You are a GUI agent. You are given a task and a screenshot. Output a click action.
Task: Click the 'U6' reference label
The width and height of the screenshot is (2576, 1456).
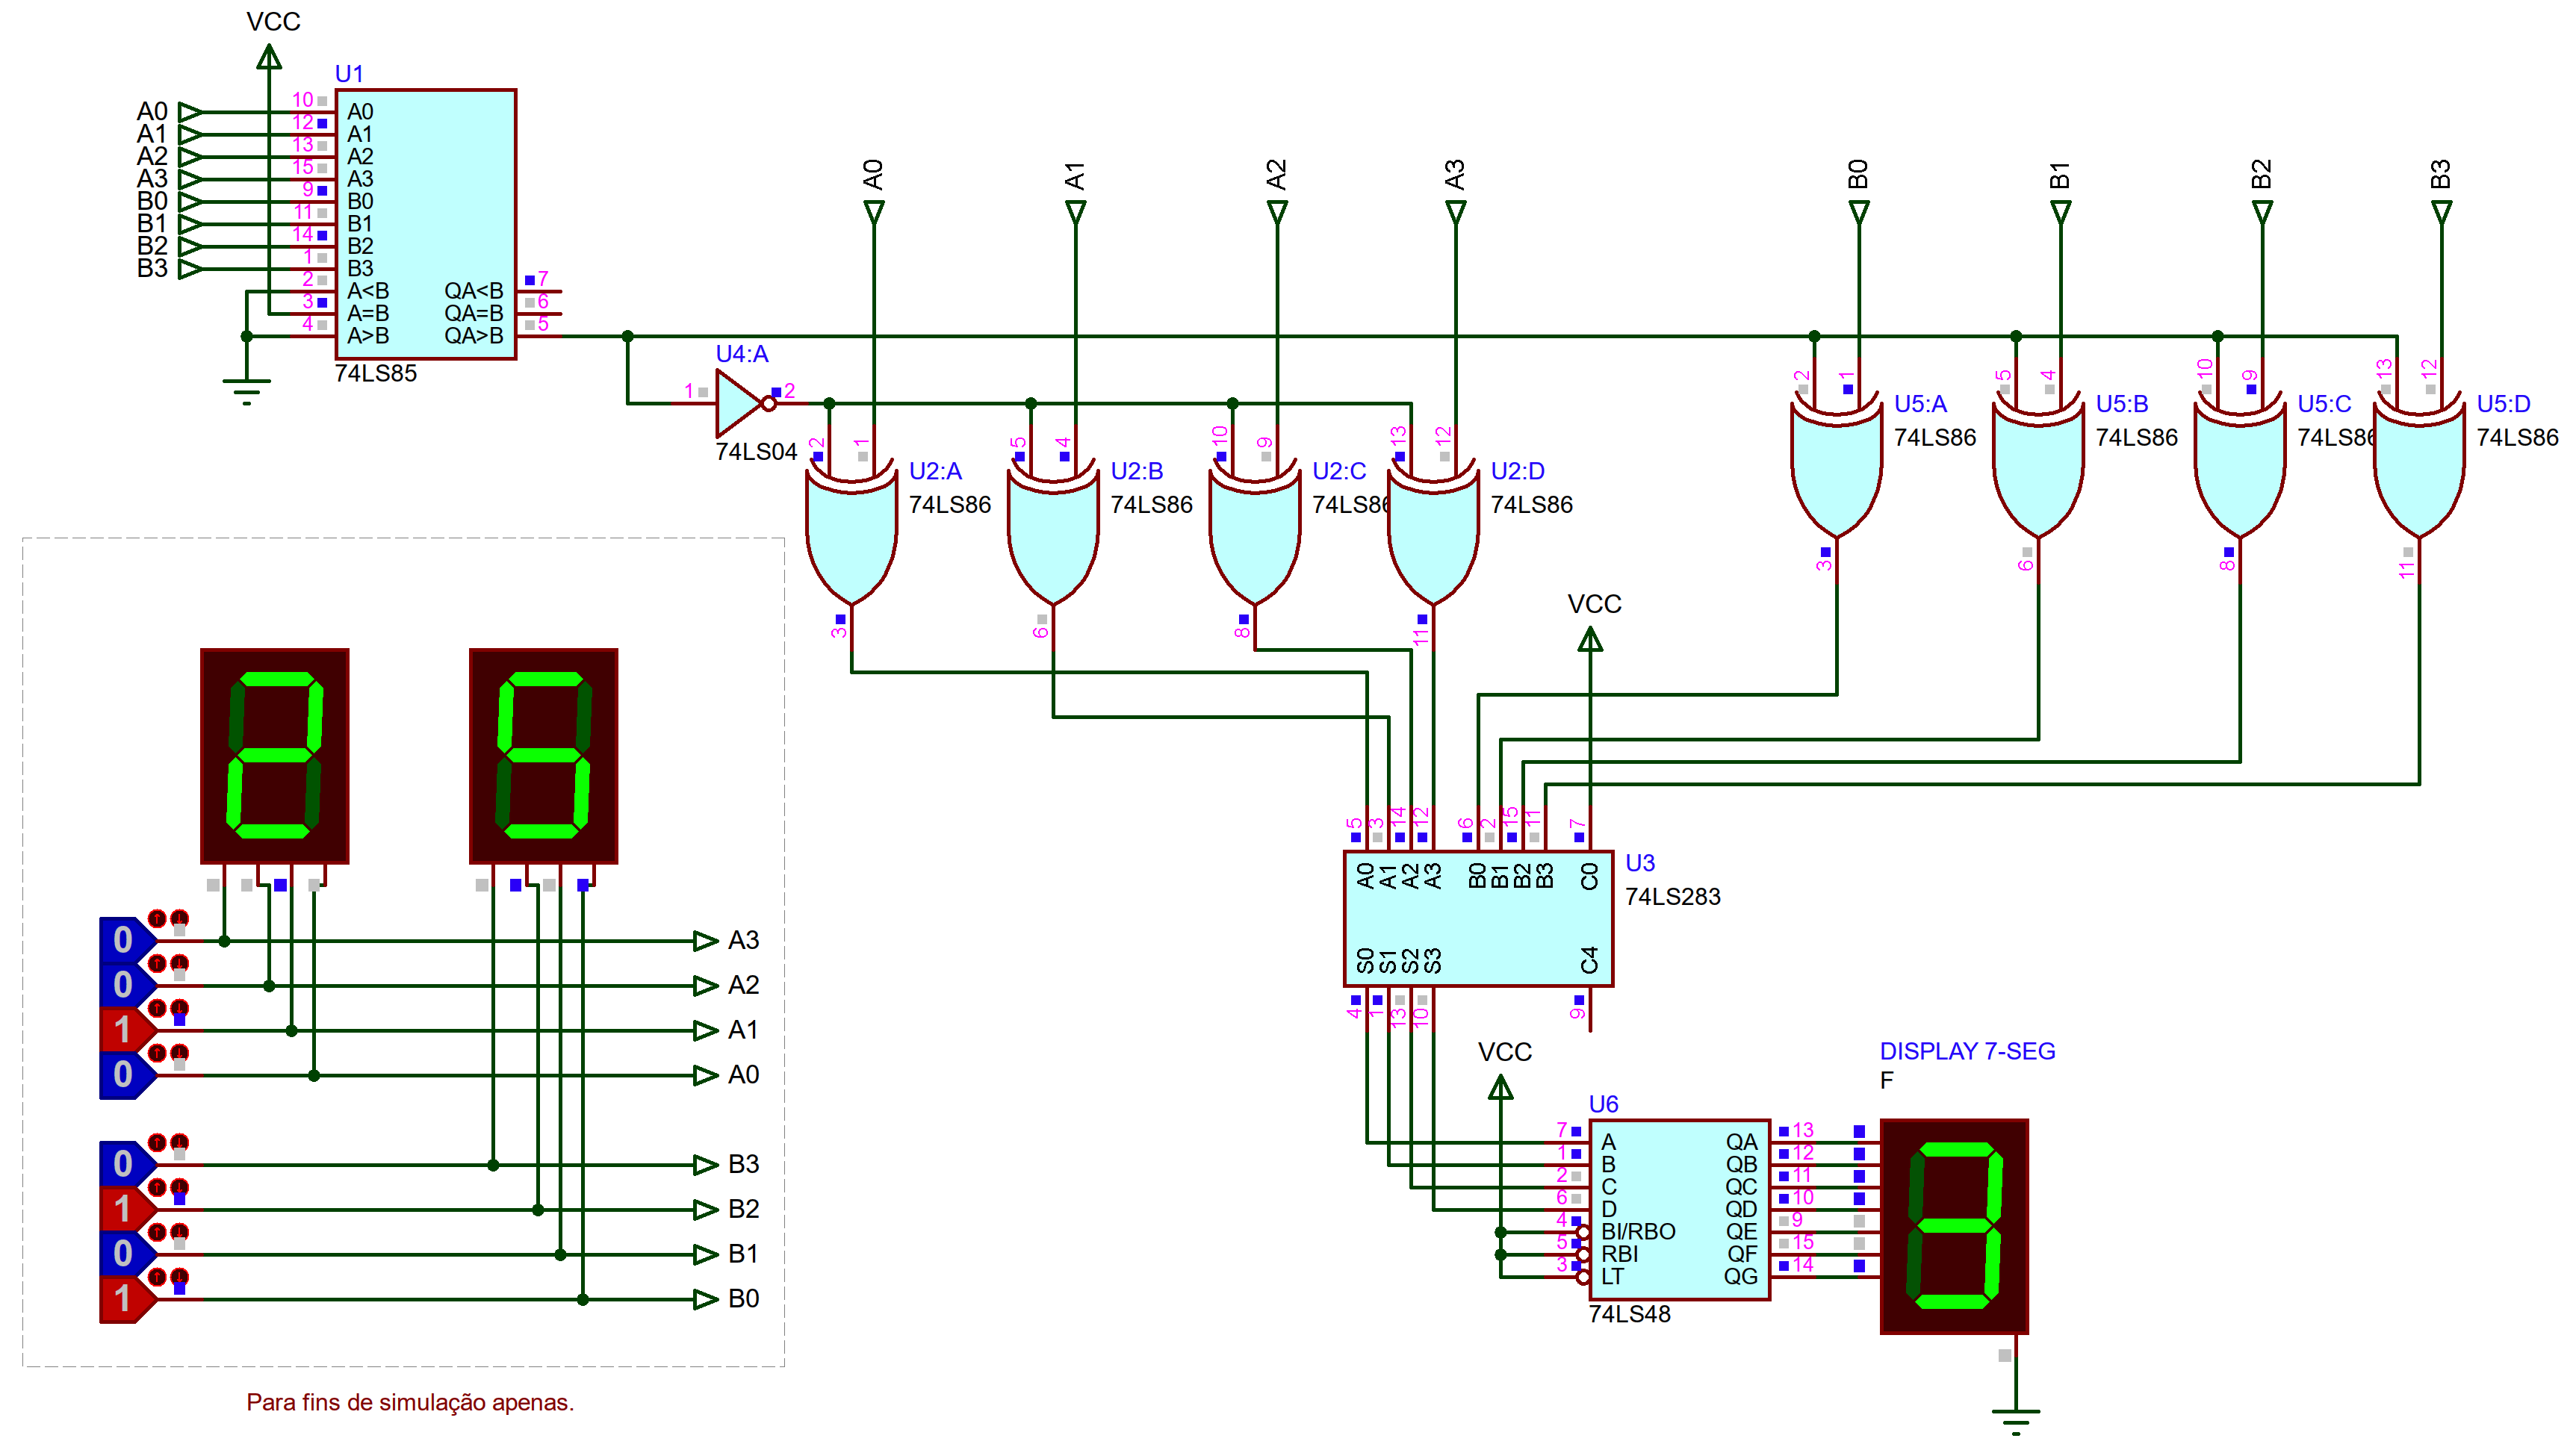click(1603, 1104)
